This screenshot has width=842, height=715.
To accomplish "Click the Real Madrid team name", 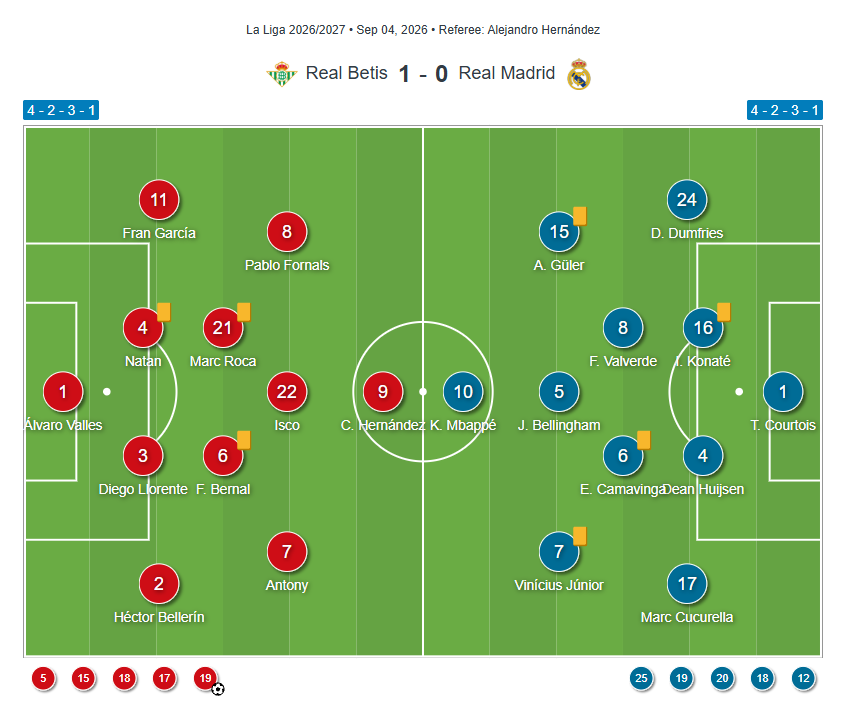I will click(x=506, y=73).
